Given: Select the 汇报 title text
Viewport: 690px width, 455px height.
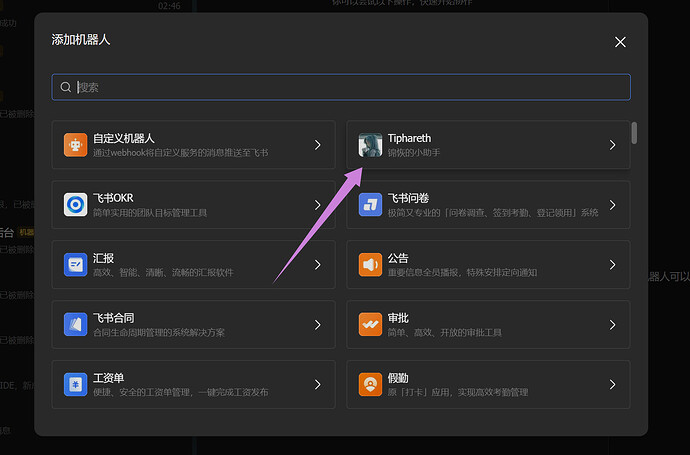Looking at the screenshot, I should (103, 258).
